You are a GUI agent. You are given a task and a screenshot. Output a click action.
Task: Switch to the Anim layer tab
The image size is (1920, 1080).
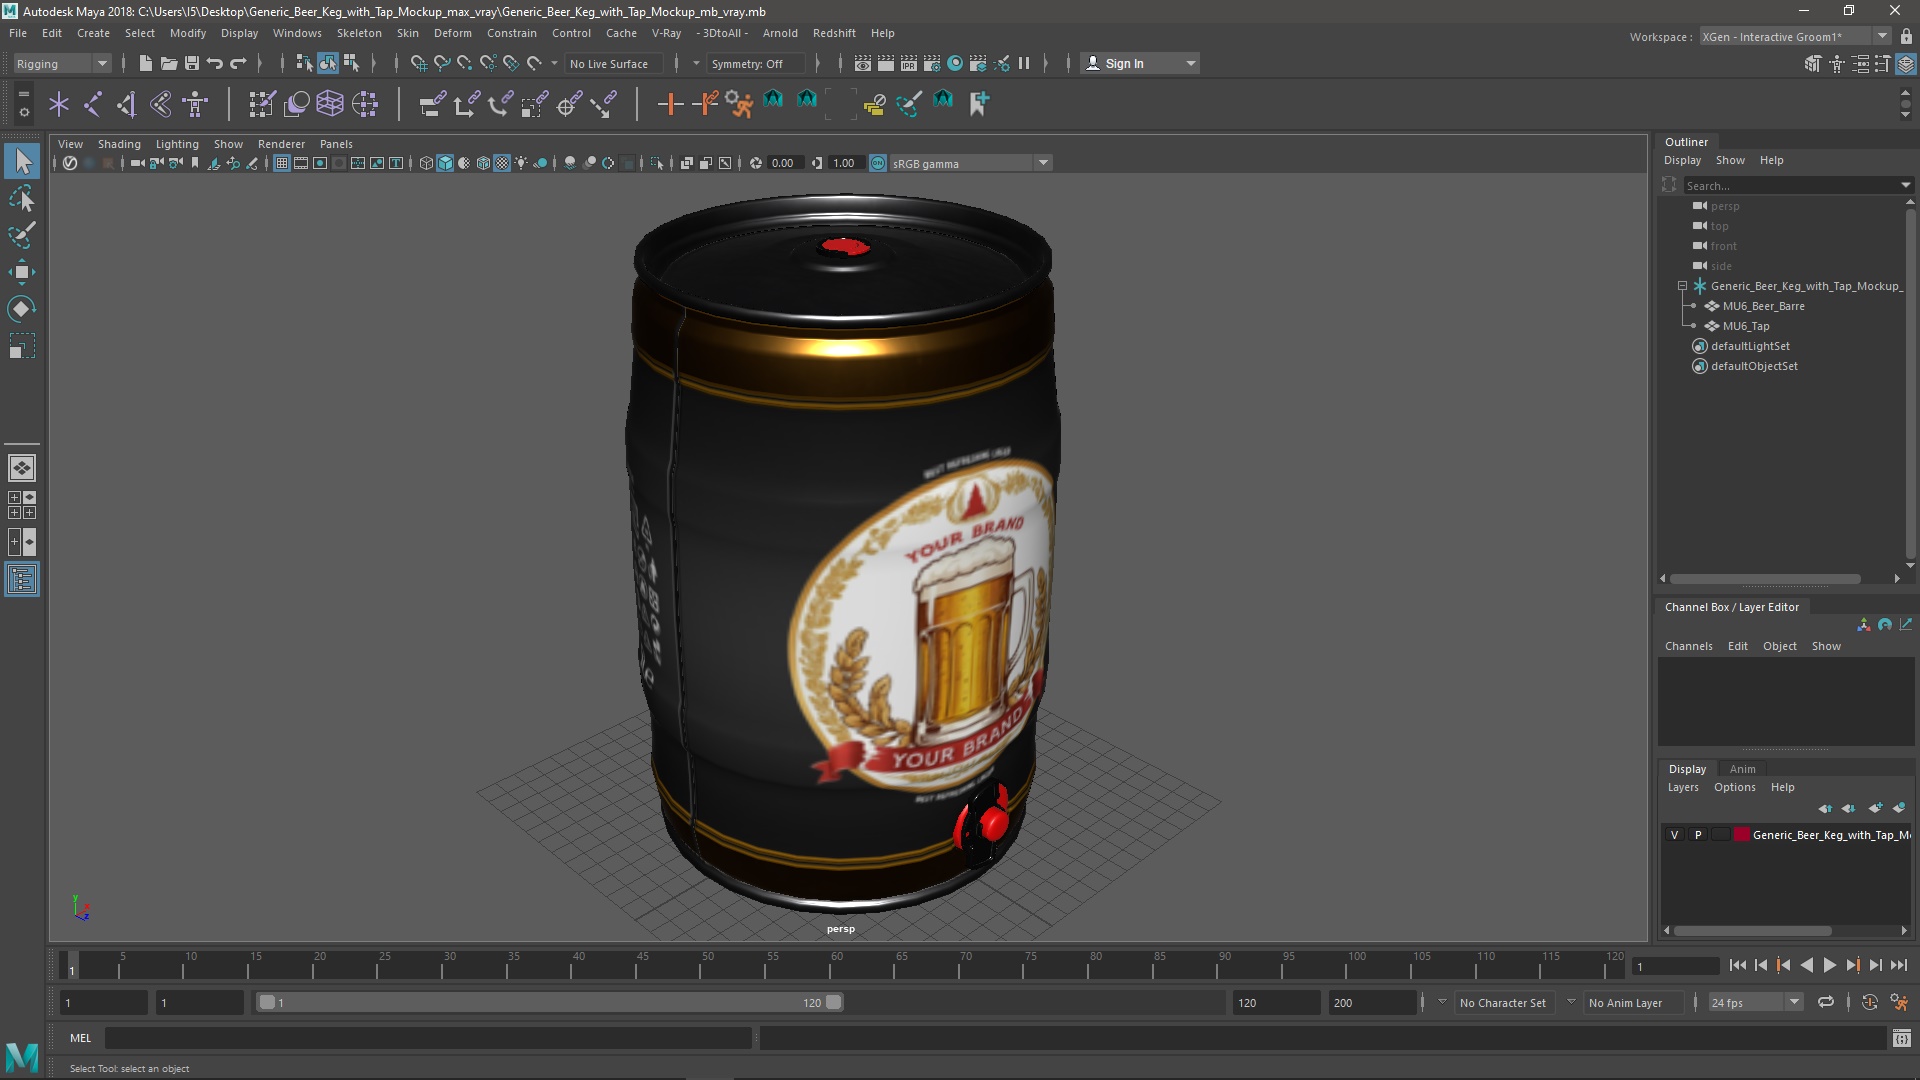(1742, 768)
